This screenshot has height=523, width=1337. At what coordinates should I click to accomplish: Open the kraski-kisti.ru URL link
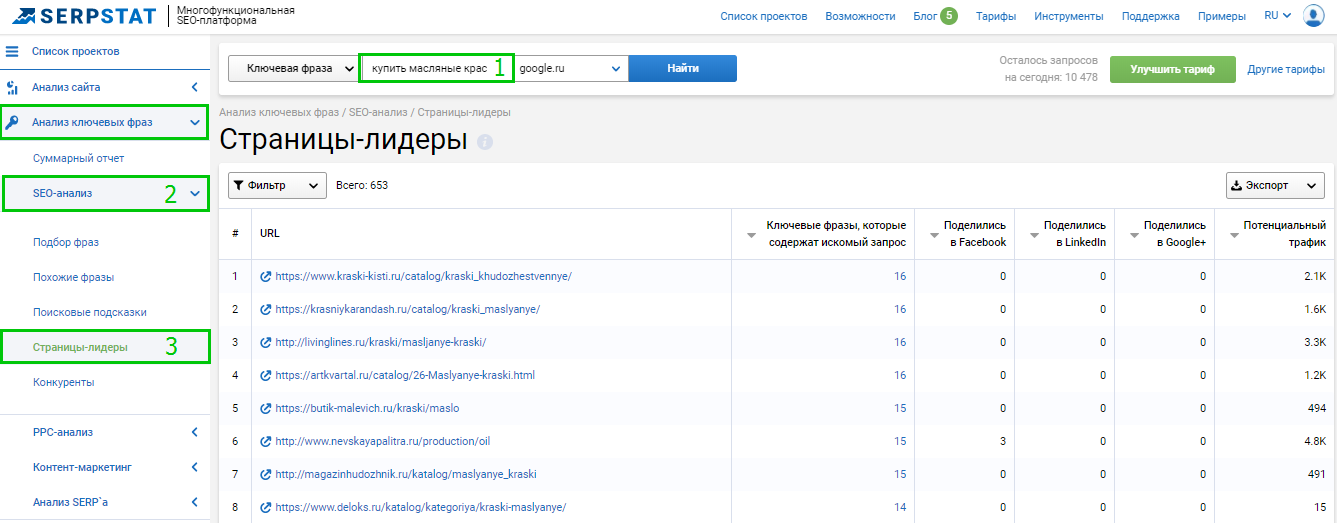pyautogui.click(x=423, y=276)
